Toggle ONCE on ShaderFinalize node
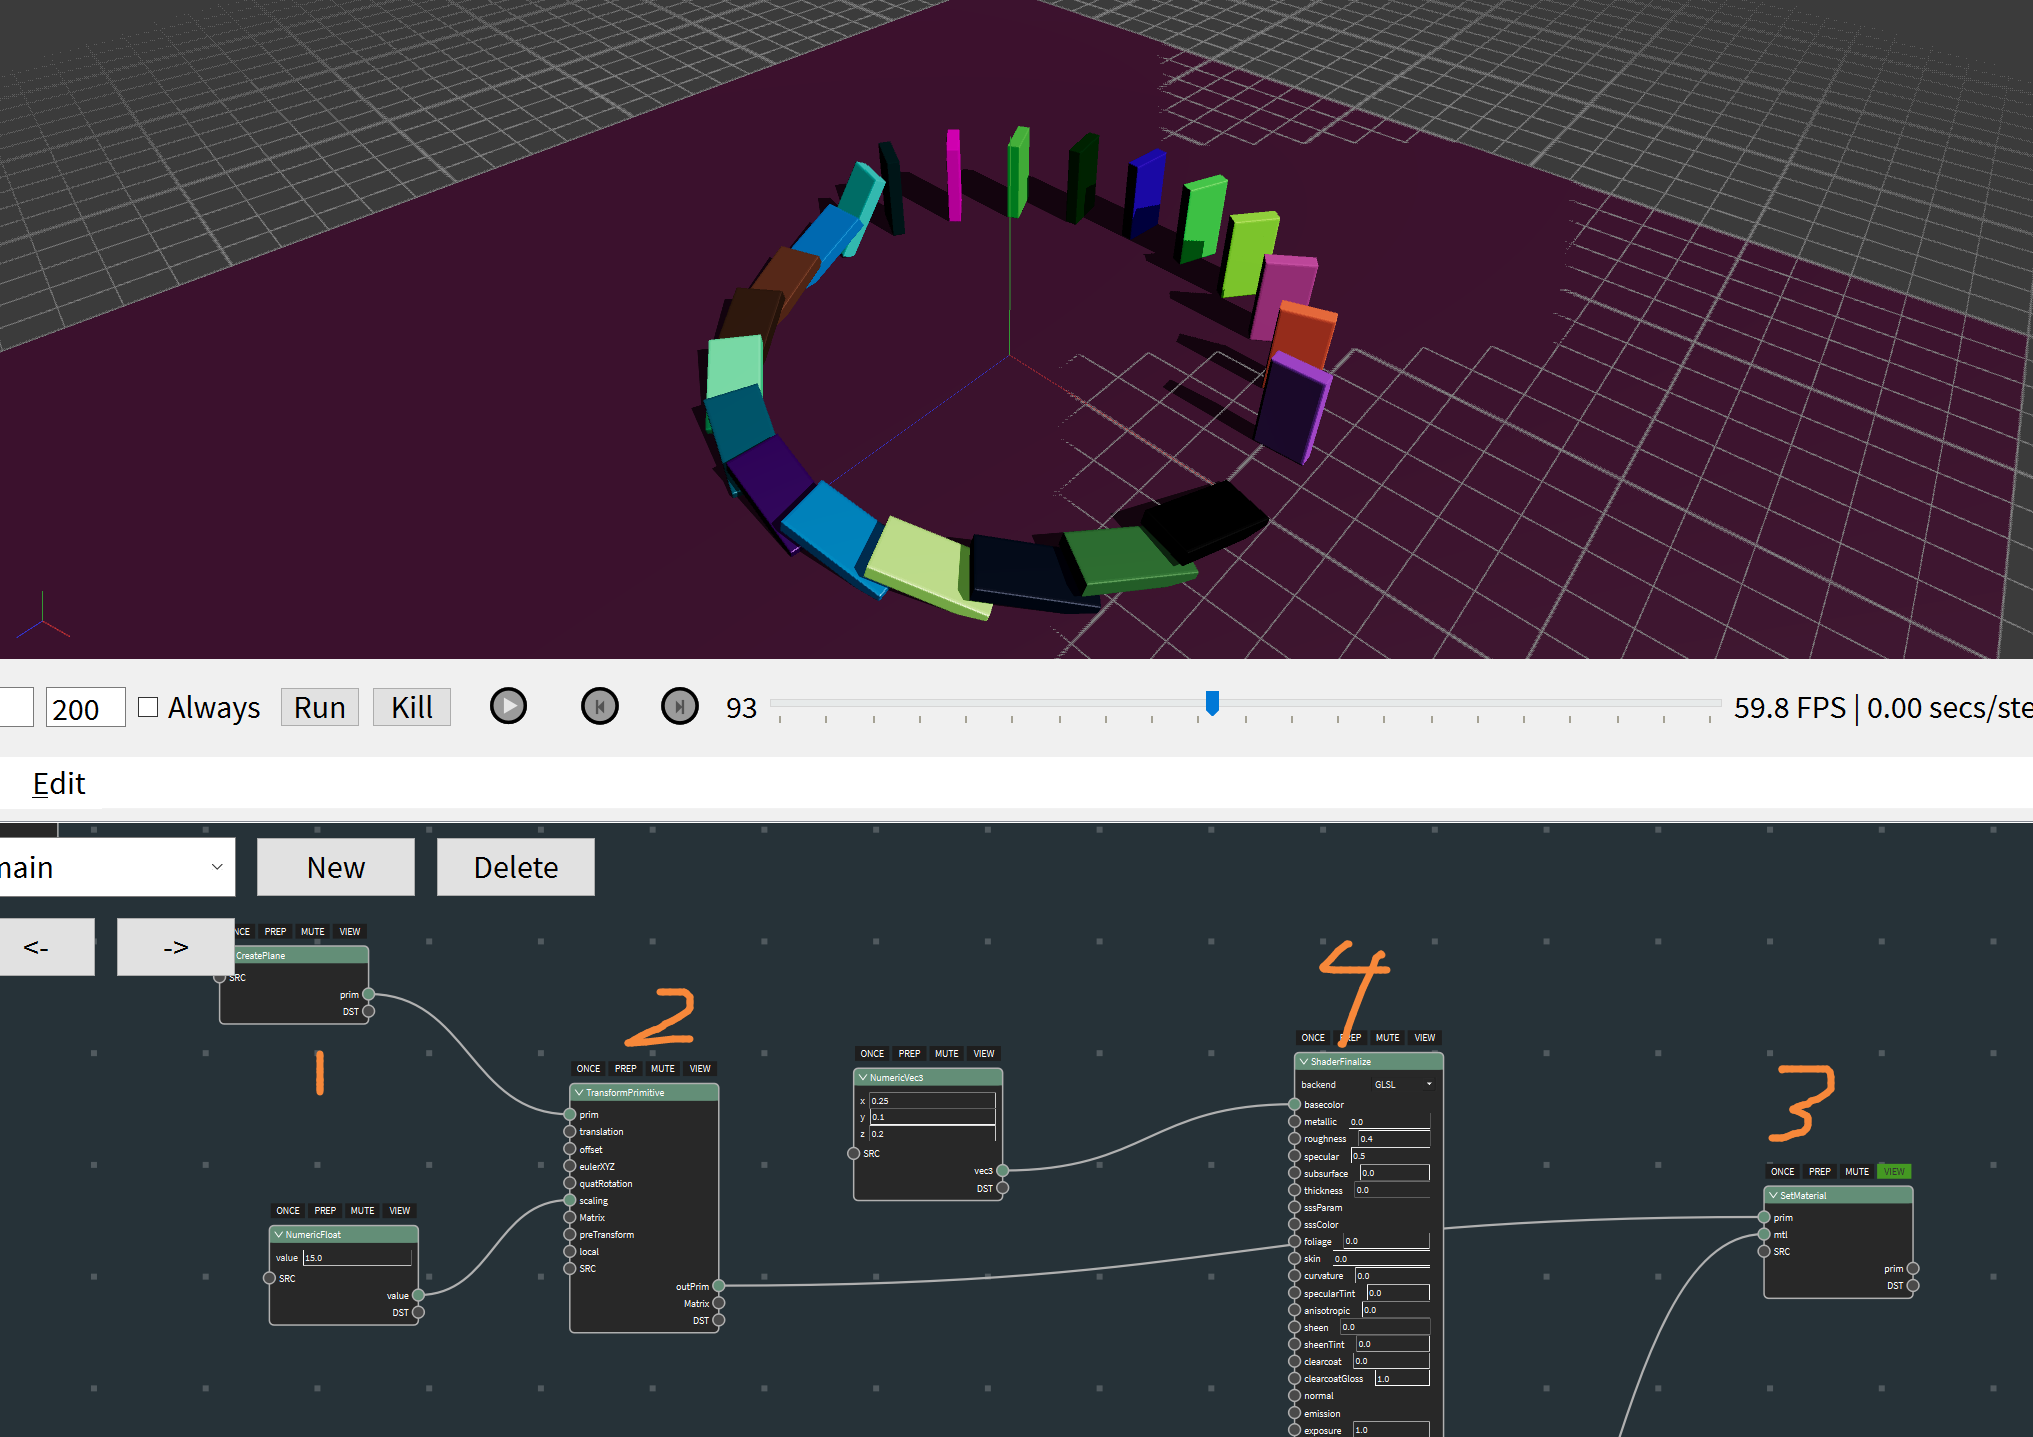The height and width of the screenshot is (1437, 2033). tap(1313, 1037)
